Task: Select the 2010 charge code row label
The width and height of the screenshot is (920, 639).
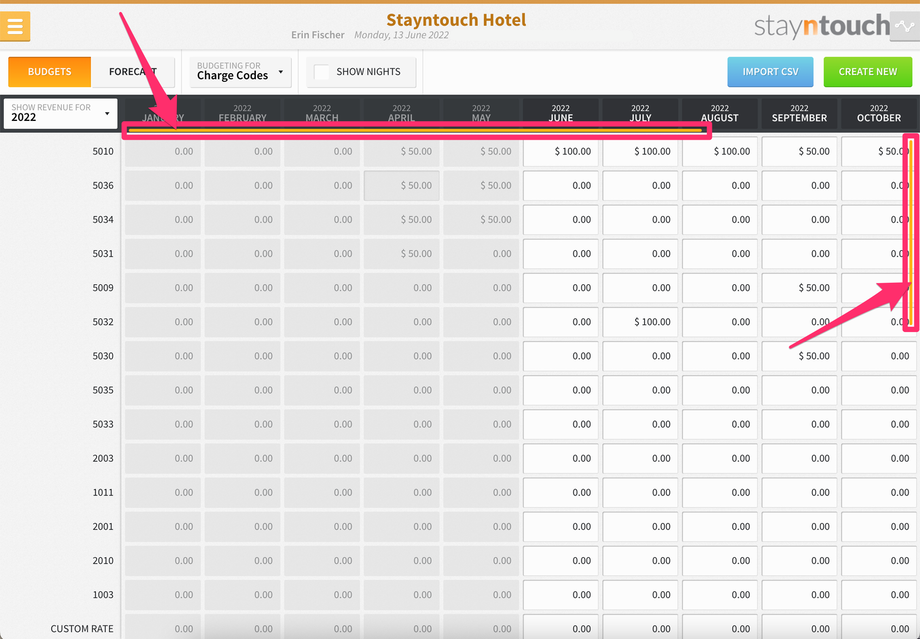Action: point(103,560)
